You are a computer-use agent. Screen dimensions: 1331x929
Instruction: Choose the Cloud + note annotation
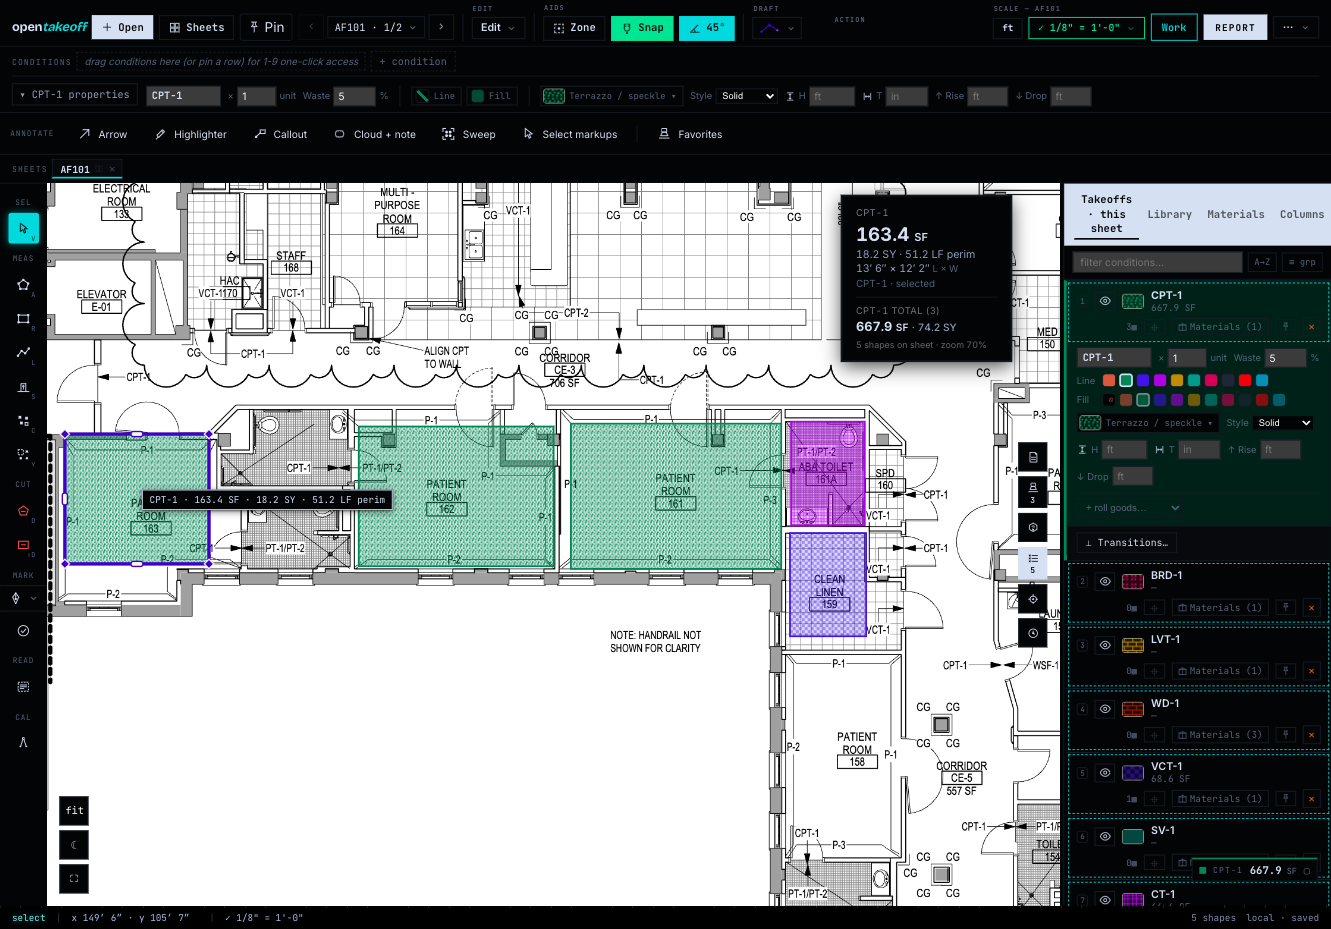point(375,134)
